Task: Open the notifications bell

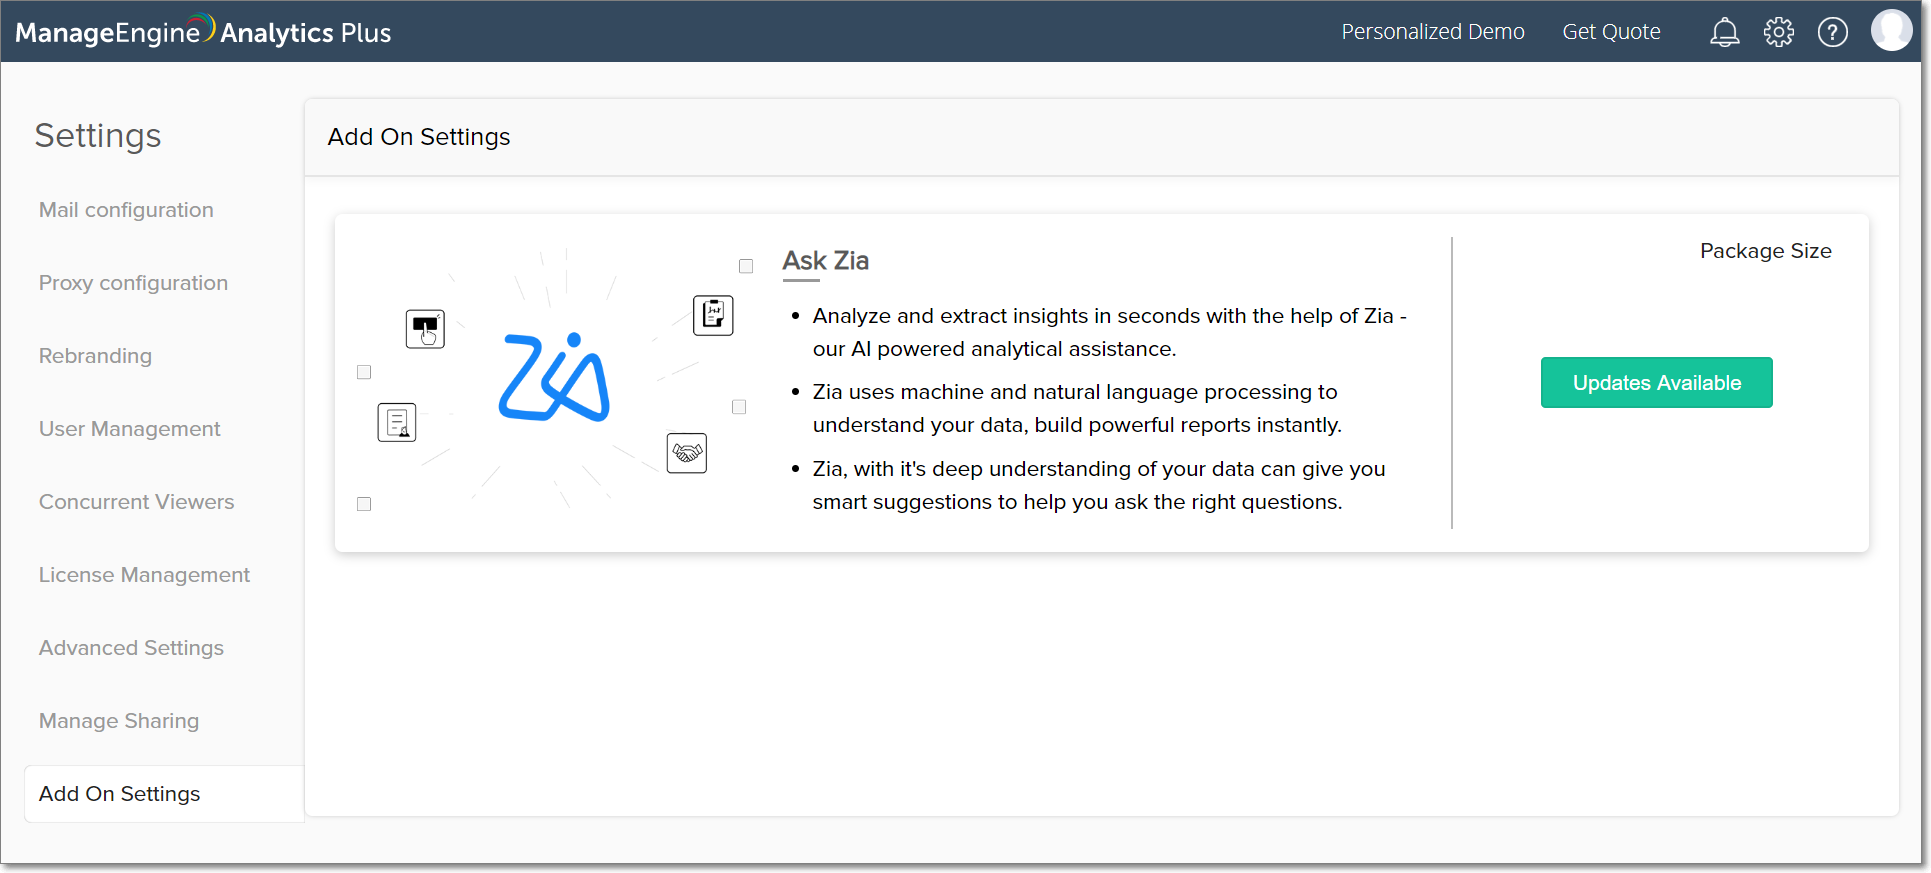Action: [x=1724, y=32]
